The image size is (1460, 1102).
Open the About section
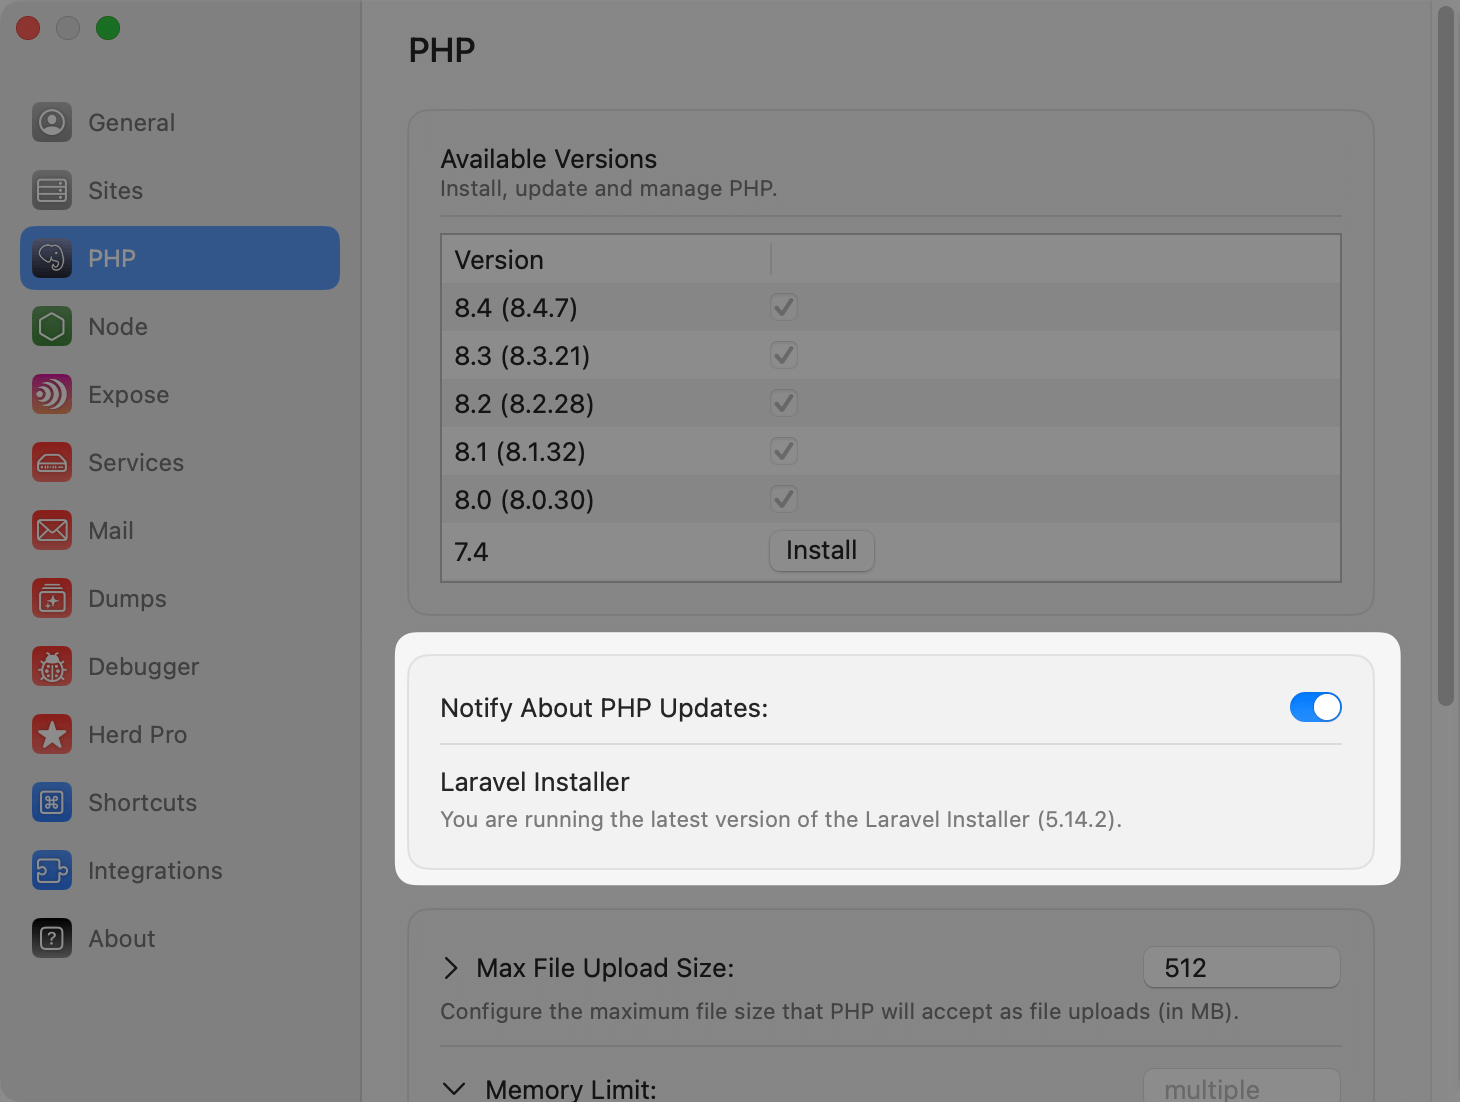(x=52, y=938)
